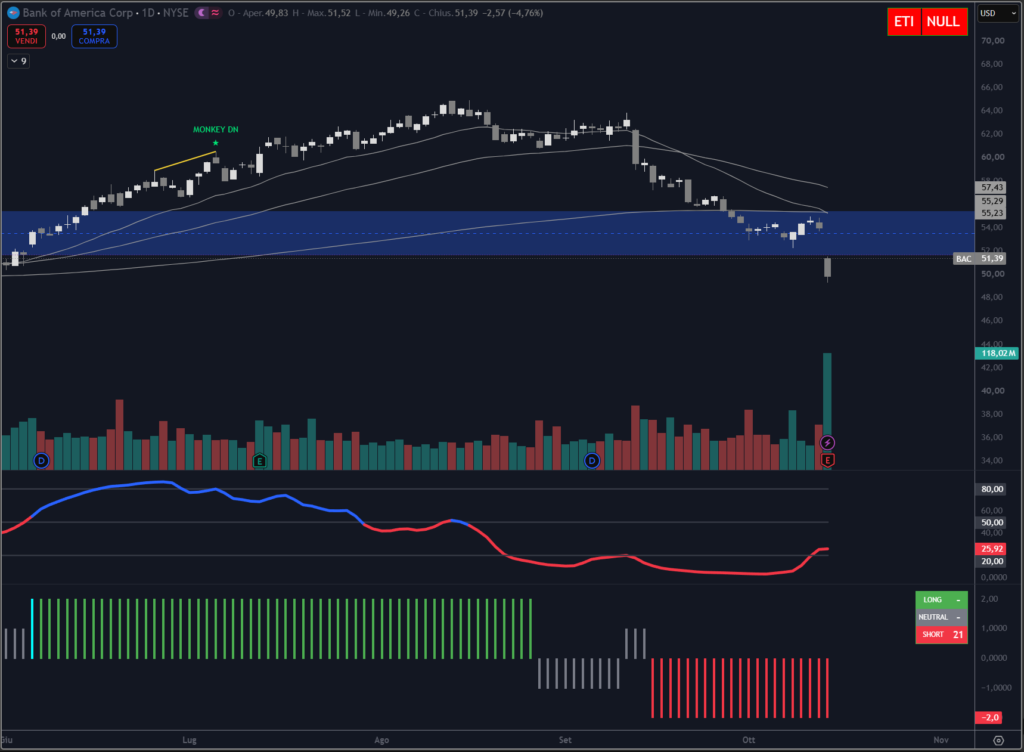This screenshot has height=752, width=1024.
Task: Click the purple moon session icon
Action: 202,12
